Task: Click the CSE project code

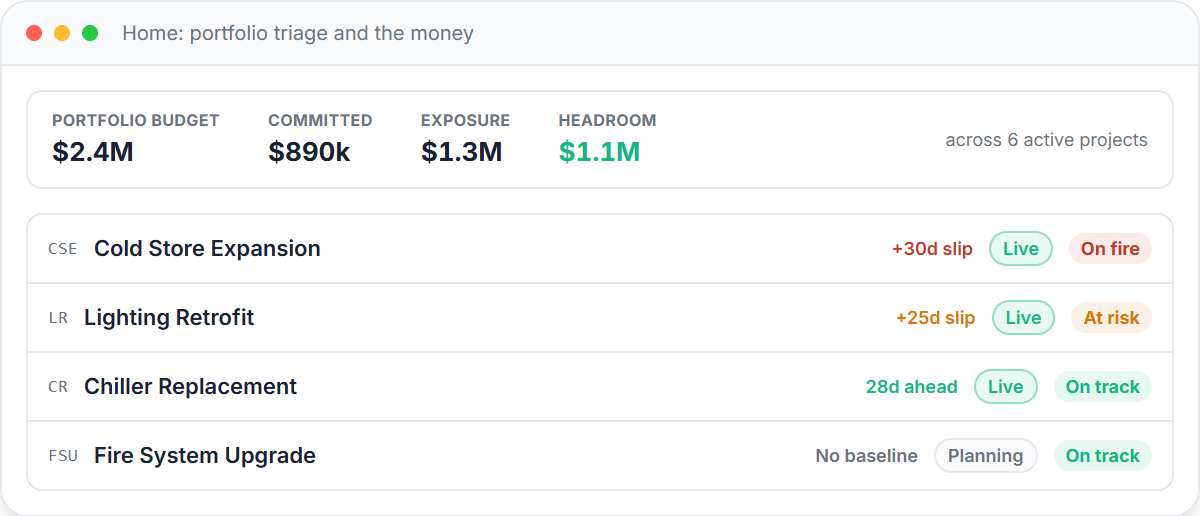Action: (x=62, y=249)
